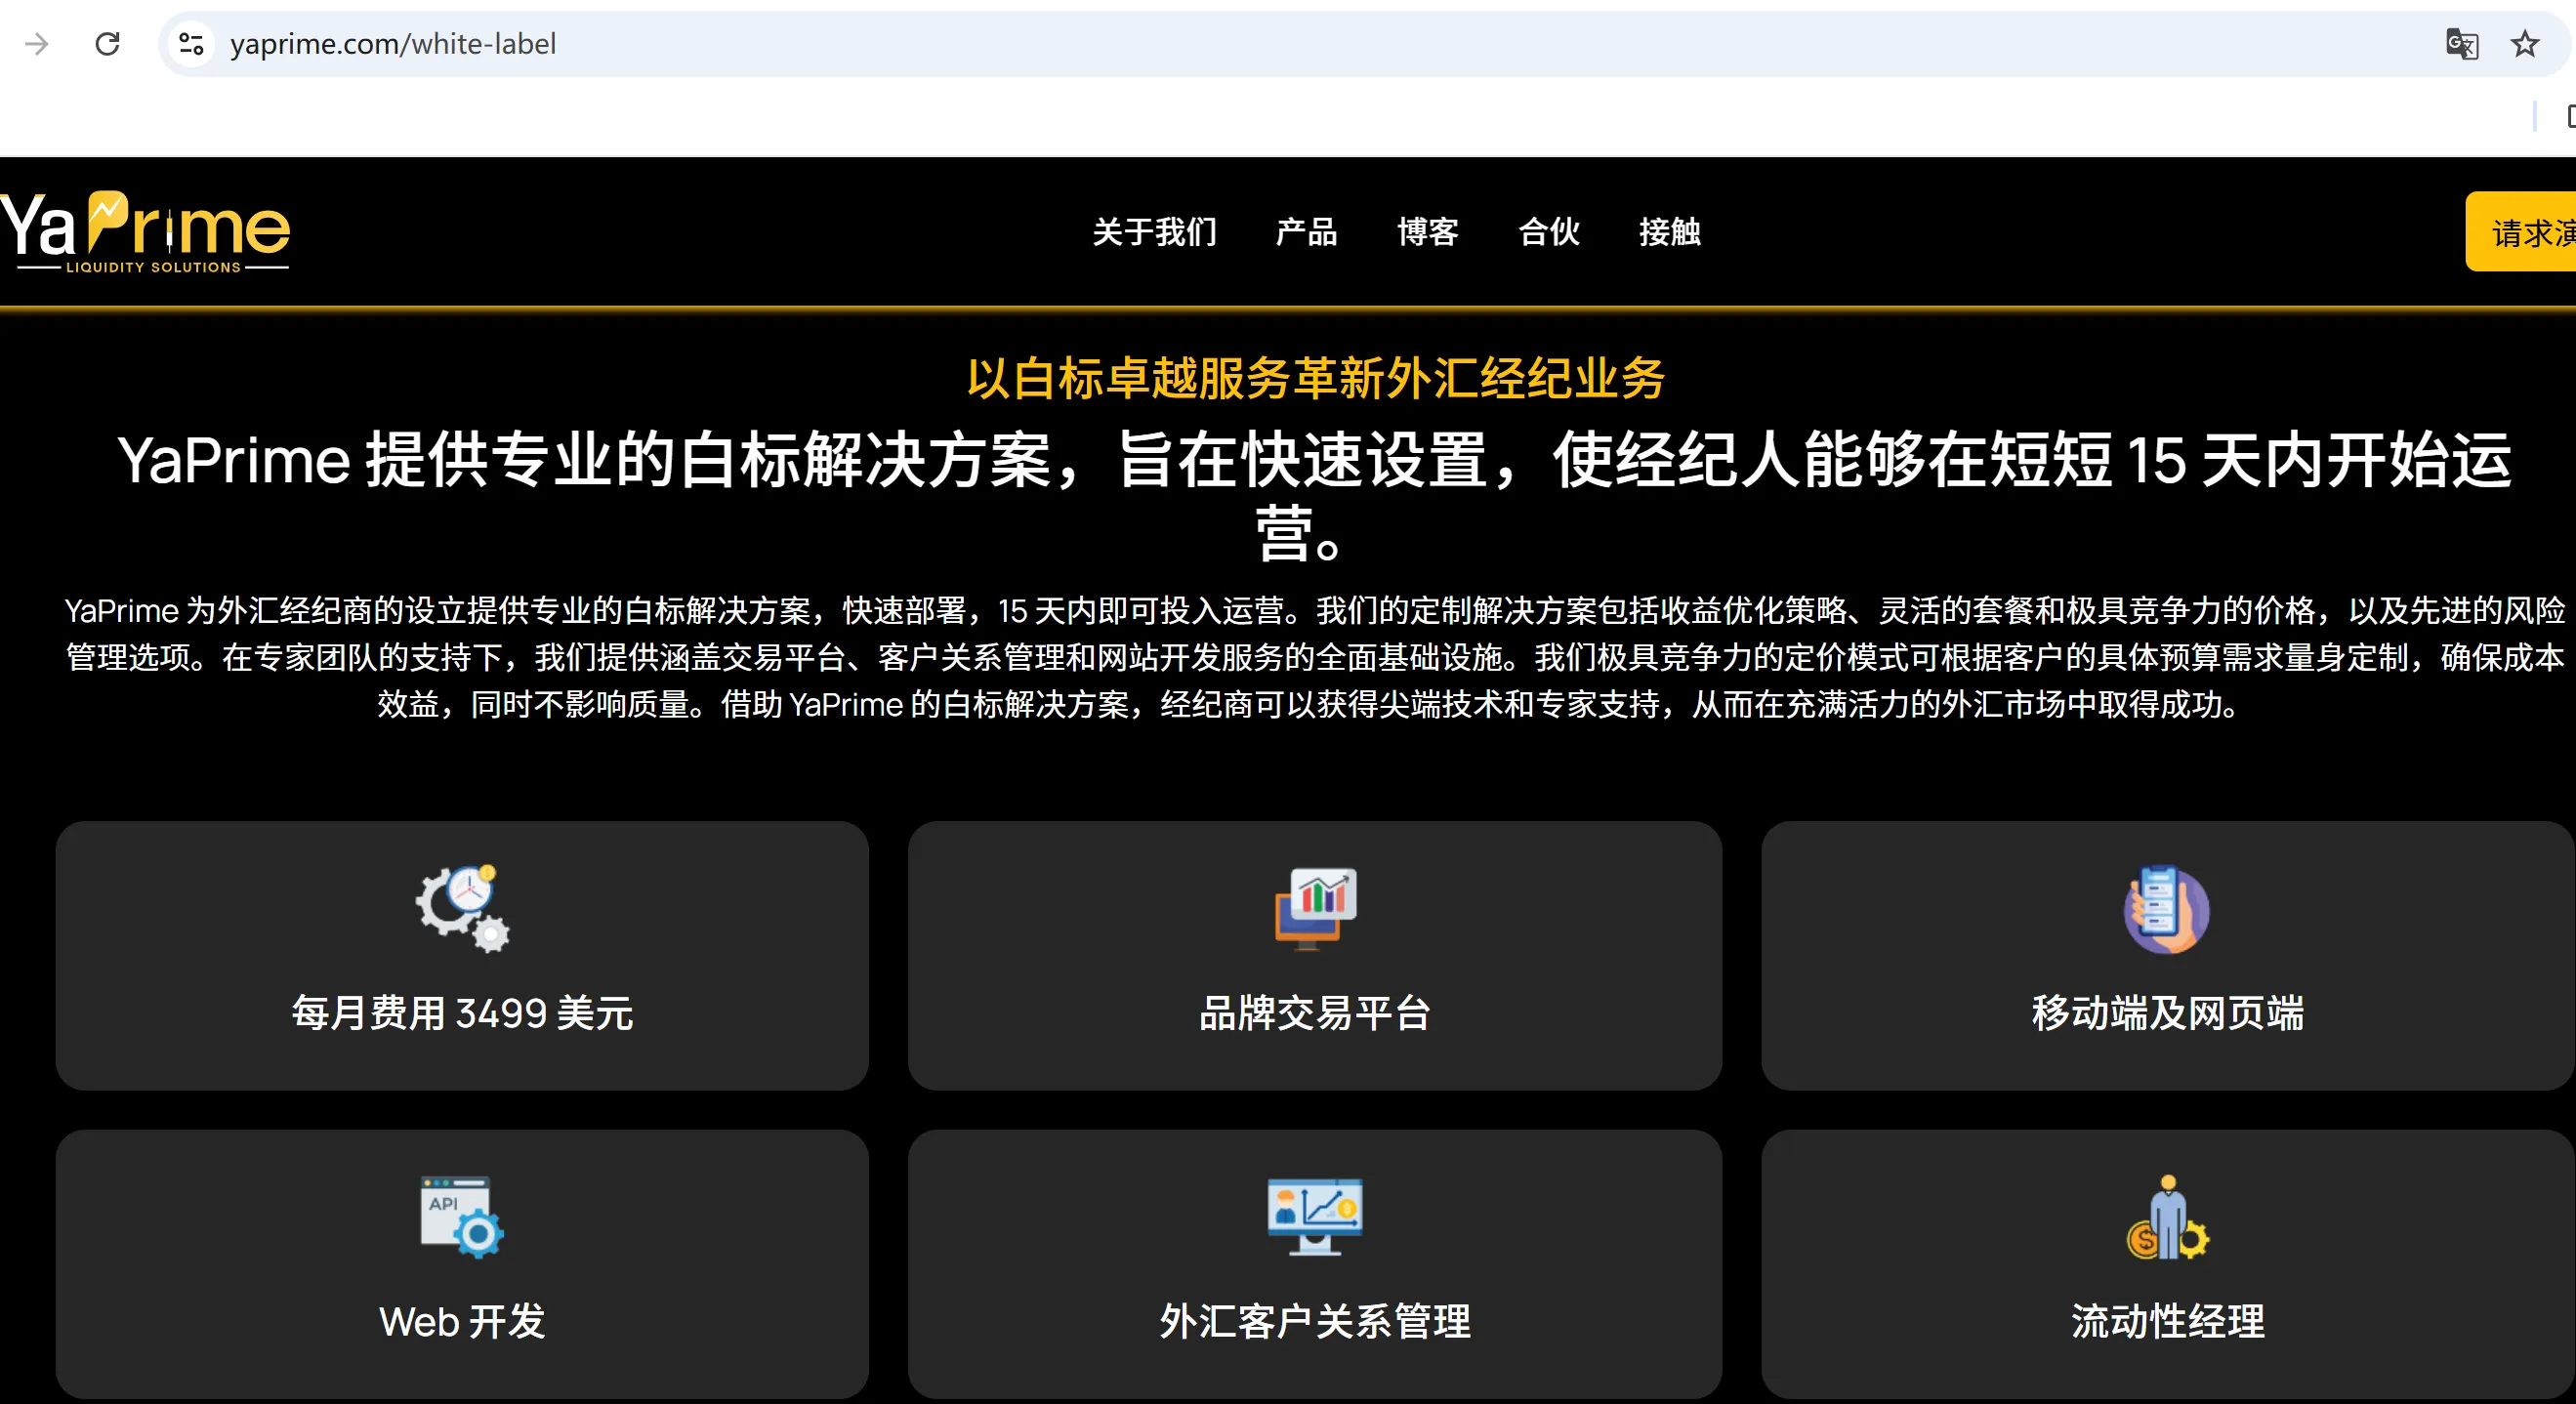This screenshot has width=2576, height=1404.
Task: Reload the page with refresh icon
Action: coord(108,44)
